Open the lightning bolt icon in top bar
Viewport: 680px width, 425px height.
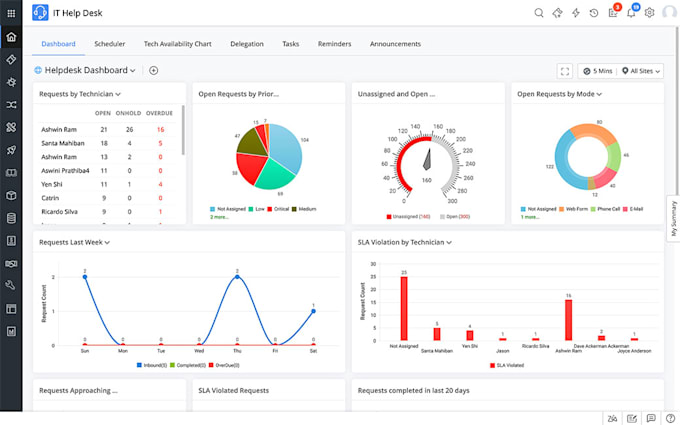[x=575, y=13]
